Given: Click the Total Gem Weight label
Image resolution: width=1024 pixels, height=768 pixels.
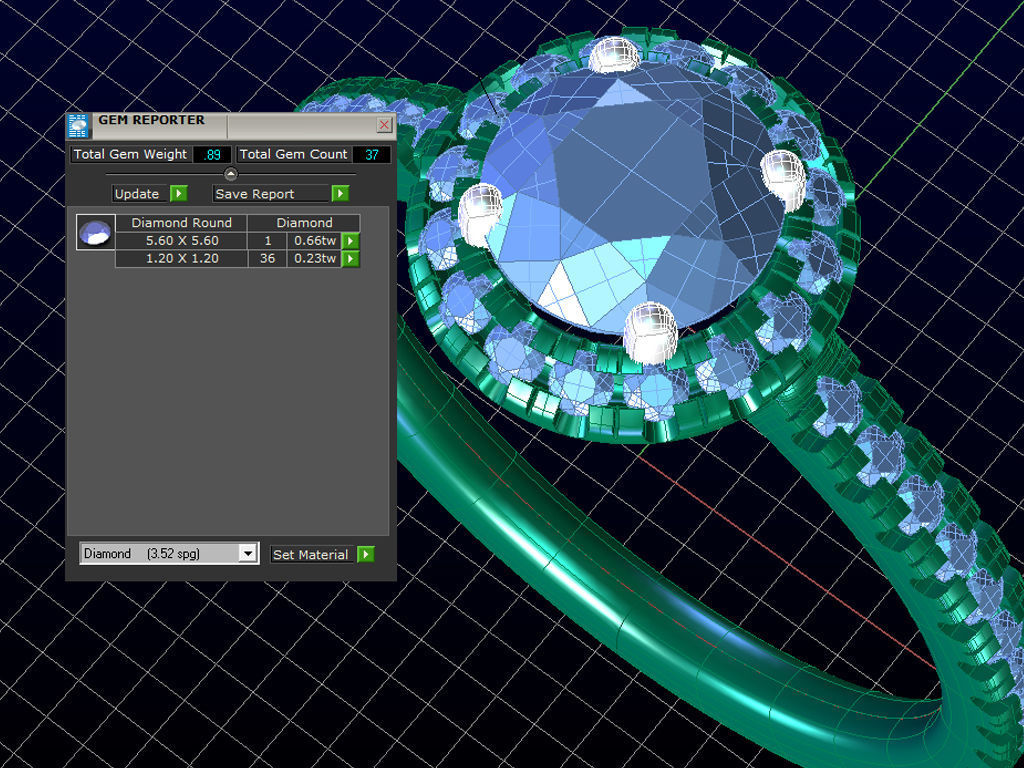Looking at the screenshot, I should 131,155.
